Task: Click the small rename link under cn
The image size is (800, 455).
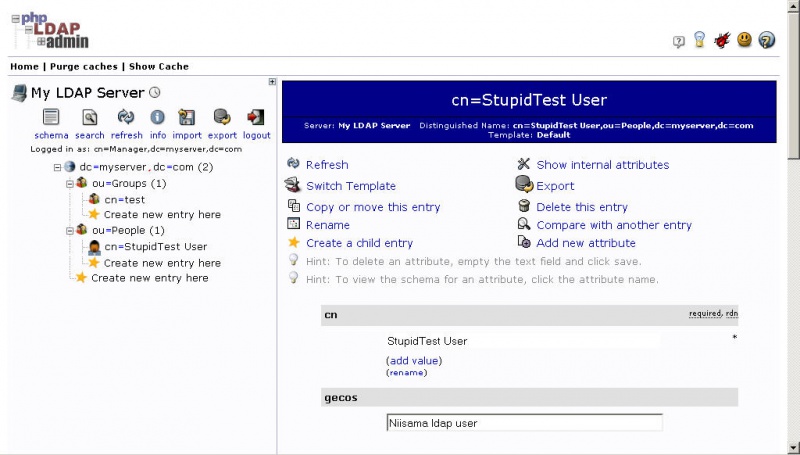Action: pos(407,373)
